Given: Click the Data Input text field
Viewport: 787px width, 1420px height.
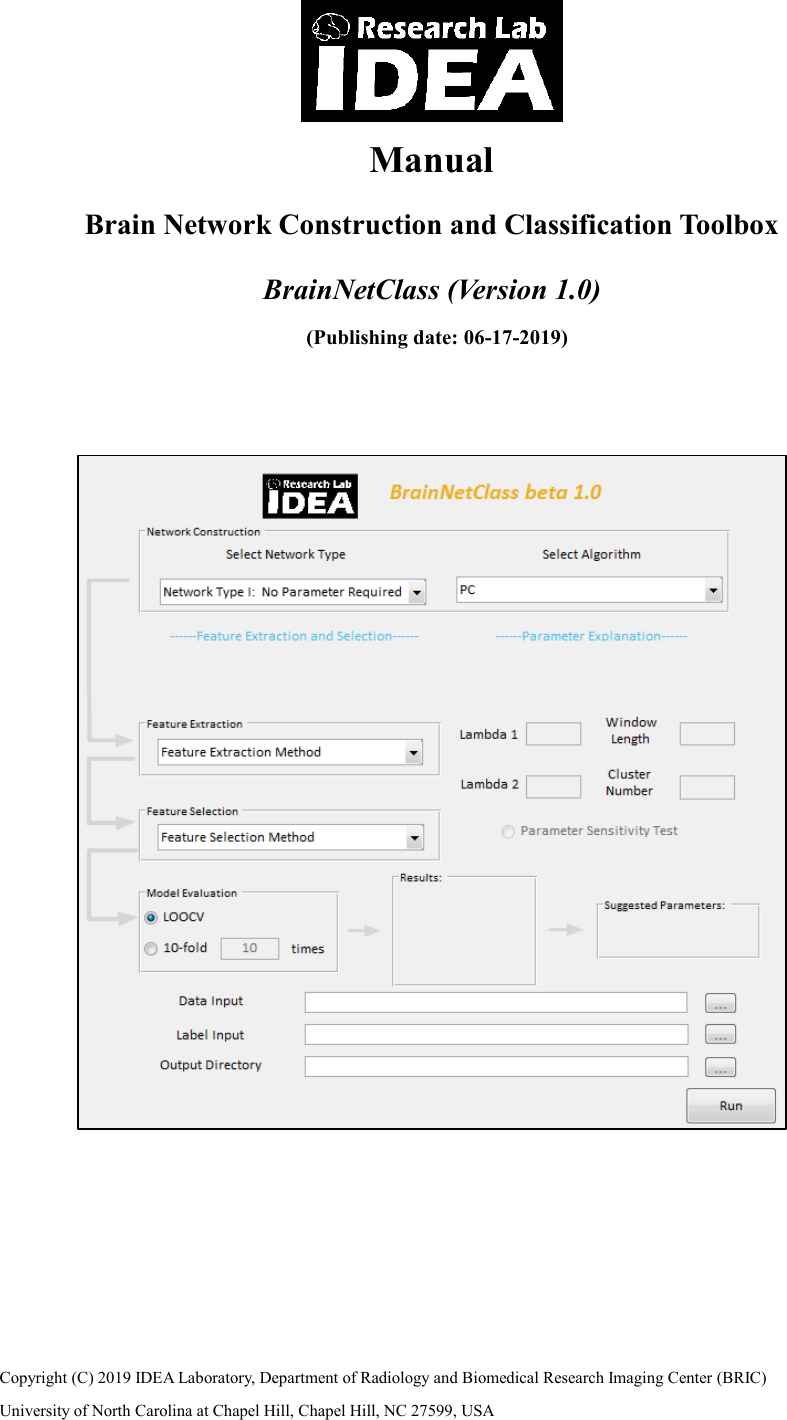Looking at the screenshot, I should click(x=496, y=1002).
